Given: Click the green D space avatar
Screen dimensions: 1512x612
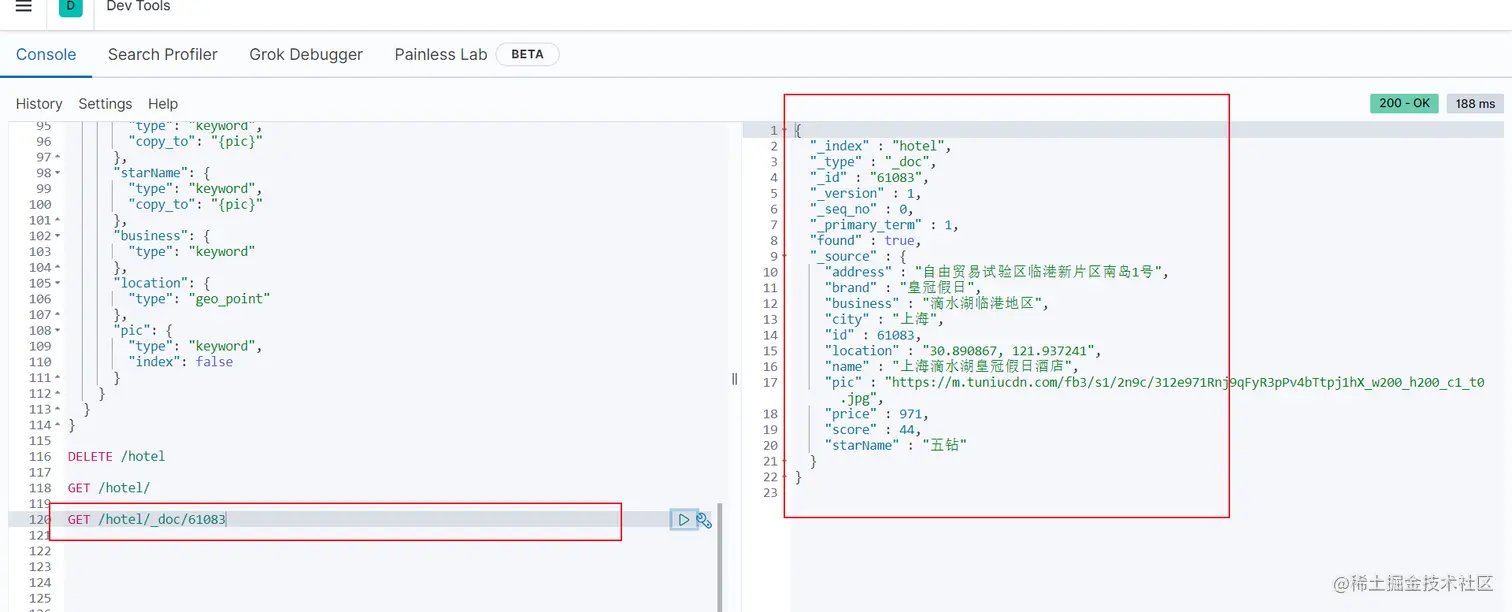Looking at the screenshot, I should click(x=71, y=6).
